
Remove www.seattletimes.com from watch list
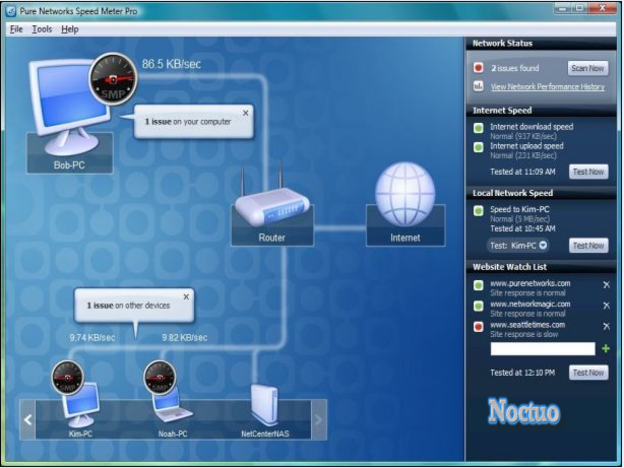coord(606,326)
